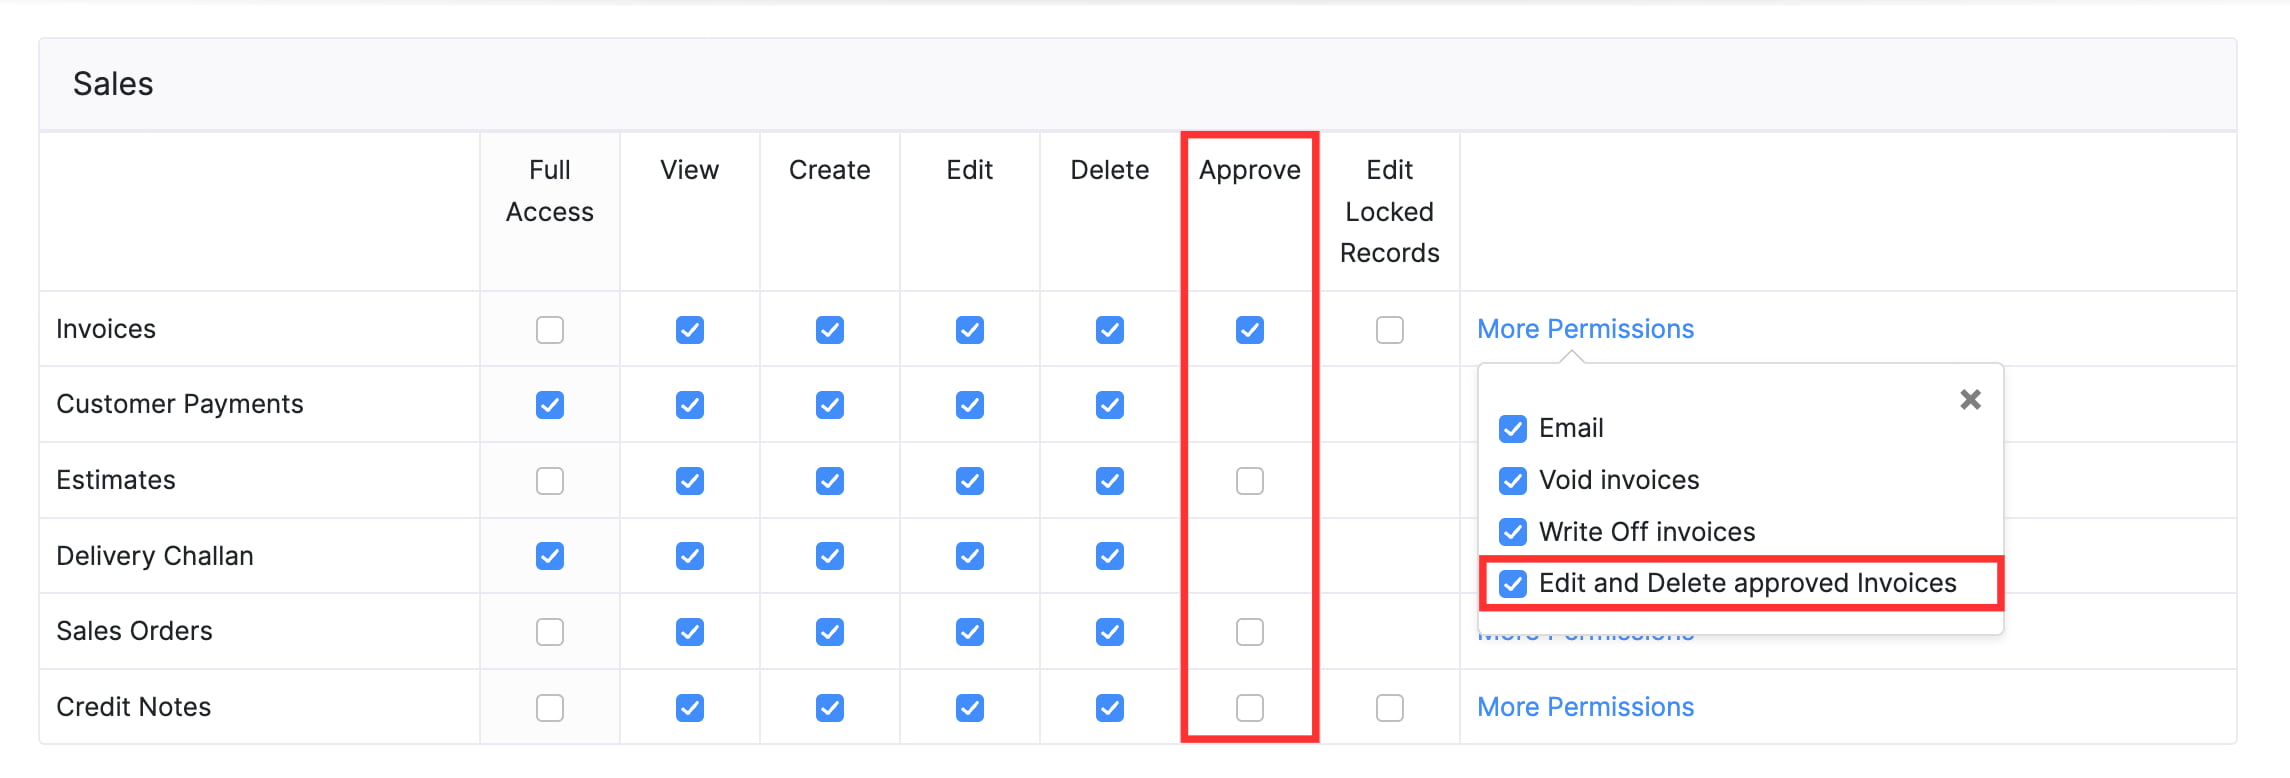Uncheck Delete permission for Estimates
Screen dimensions: 2290x778
tap(1110, 481)
